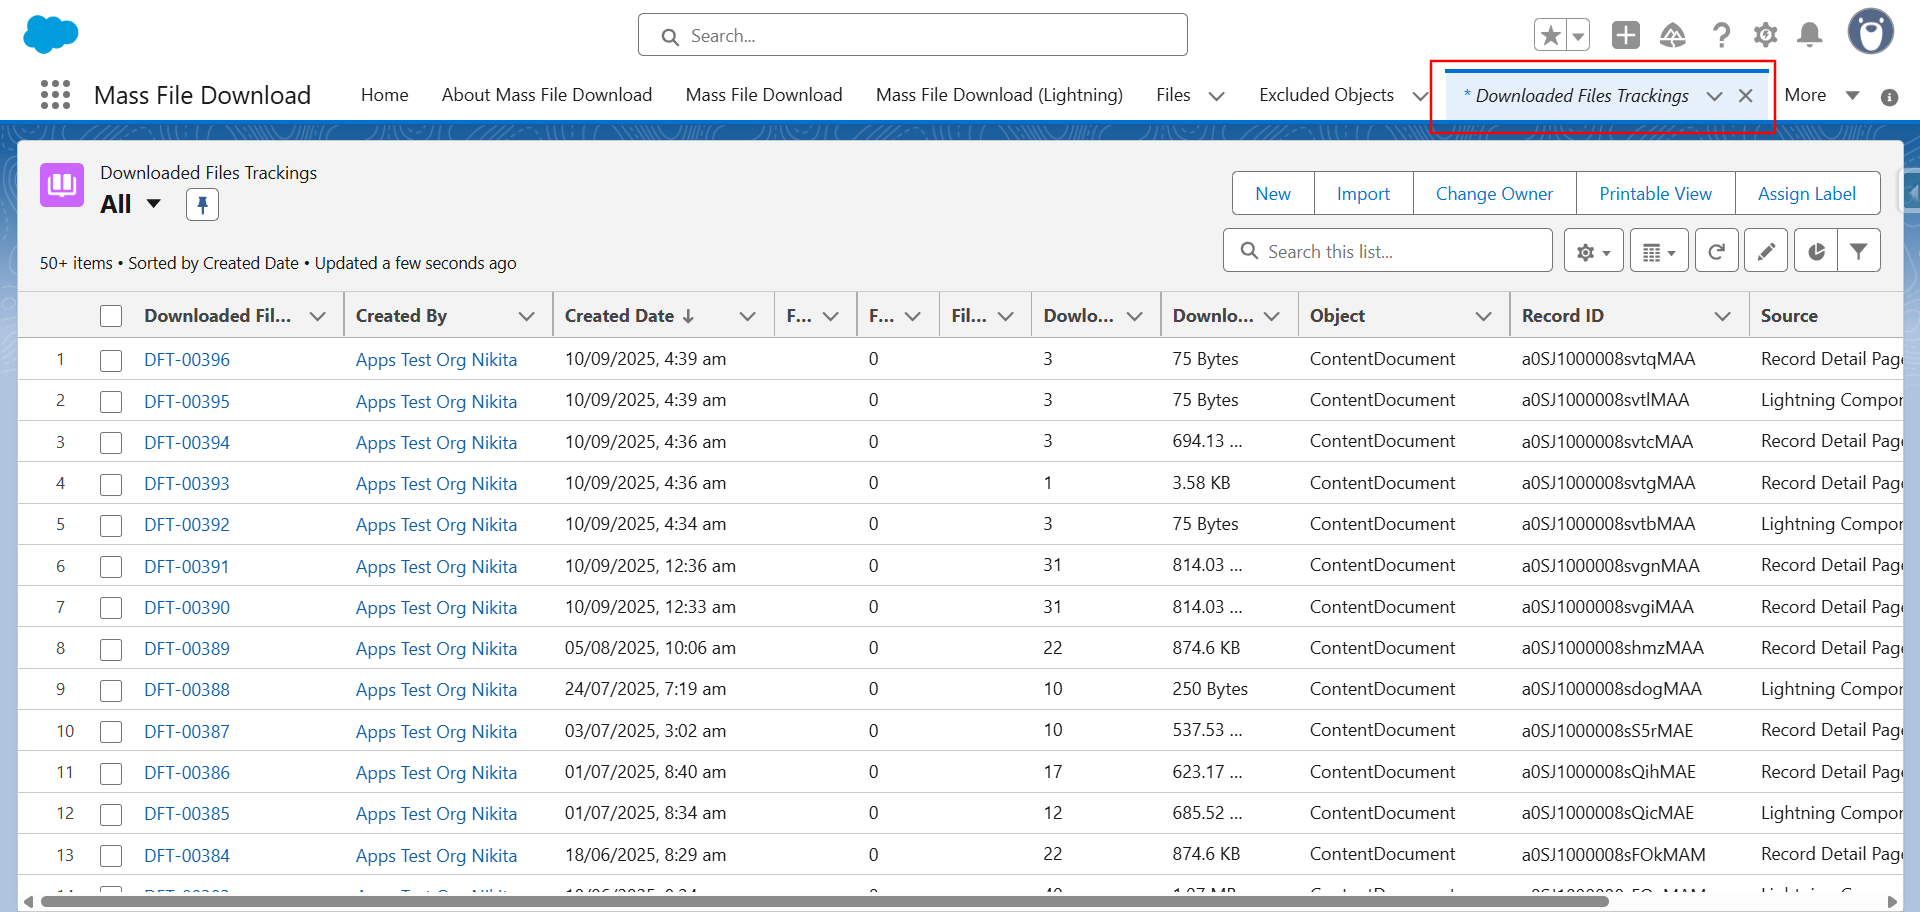Viewport: 1920px width, 912px height.
Task: Open record DFT-00391
Action: [187, 567]
